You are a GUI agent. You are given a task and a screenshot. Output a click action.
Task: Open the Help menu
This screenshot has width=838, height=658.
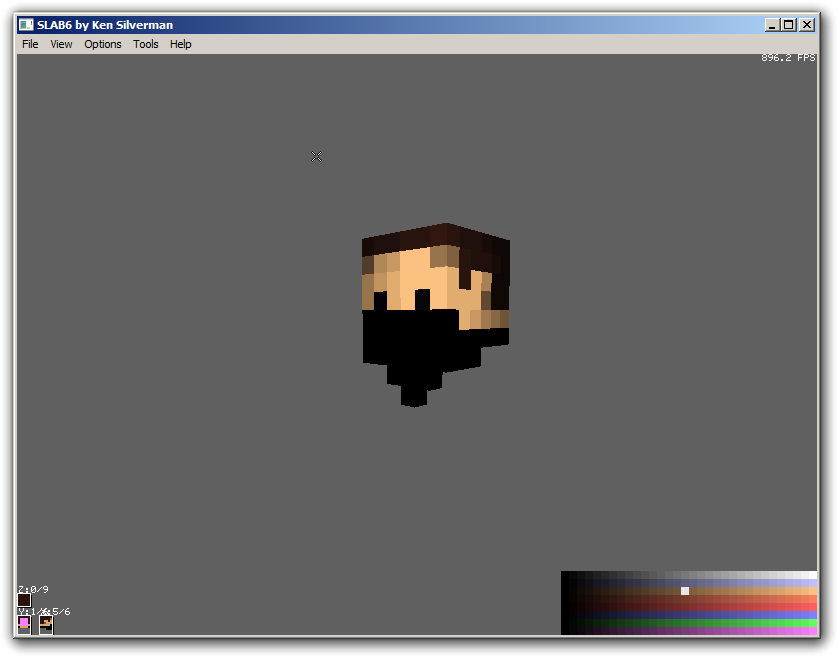(181, 44)
